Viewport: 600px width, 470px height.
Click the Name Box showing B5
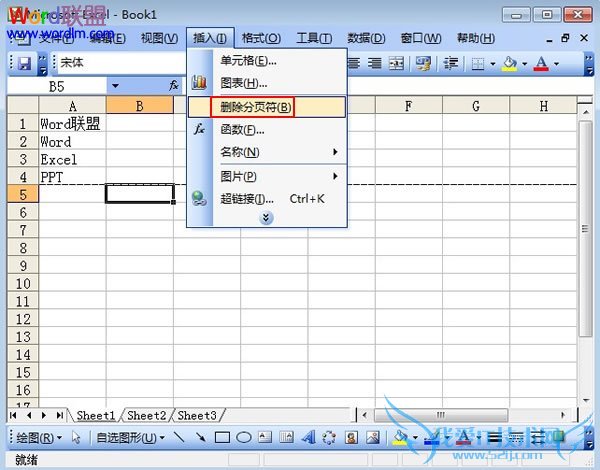[57, 86]
